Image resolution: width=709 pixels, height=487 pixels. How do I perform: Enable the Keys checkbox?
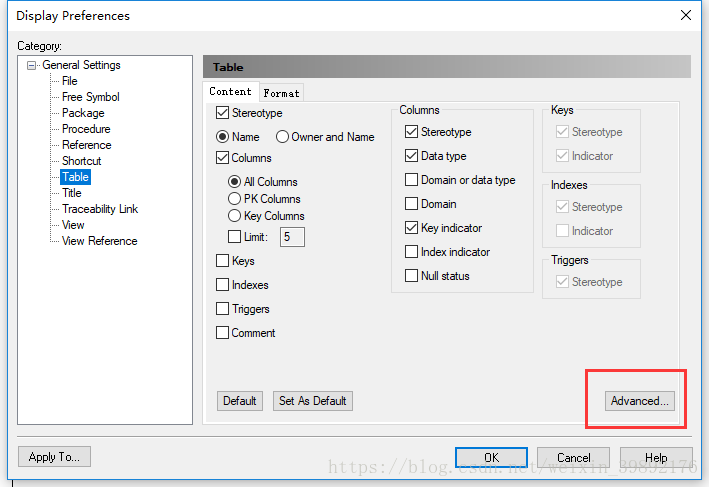click(222, 260)
